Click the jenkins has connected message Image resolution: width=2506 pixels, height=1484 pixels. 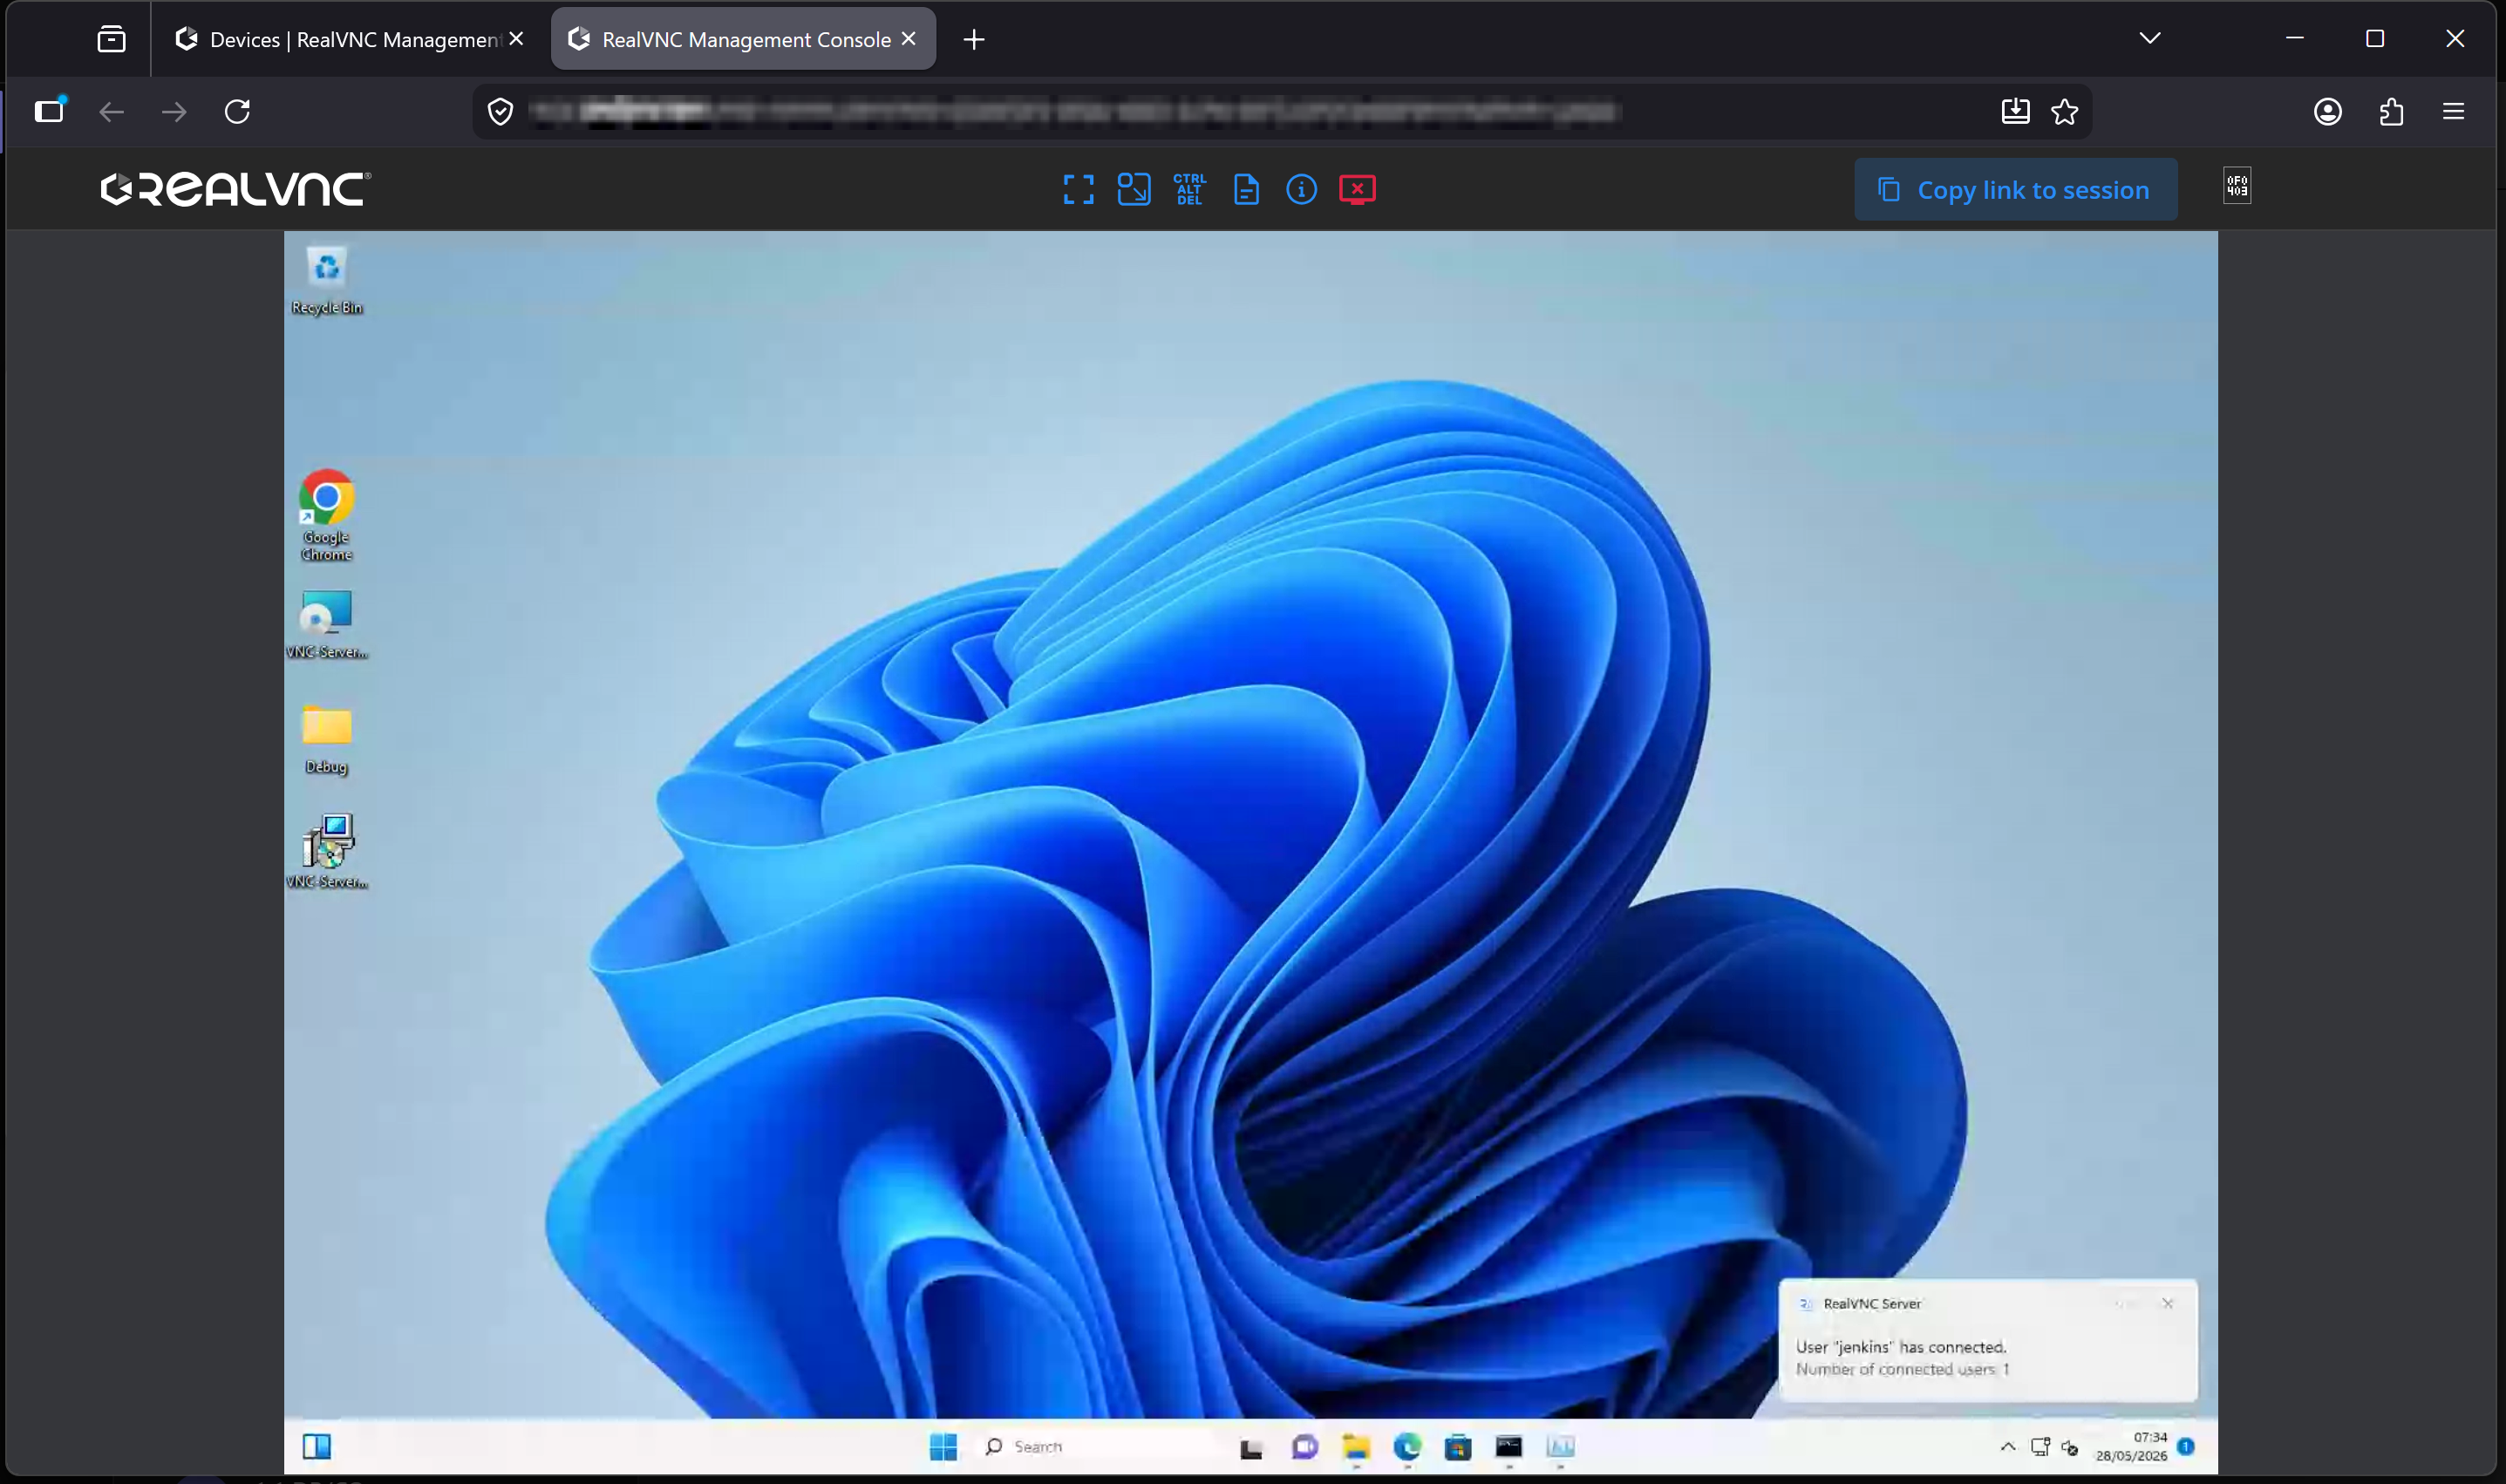1901,1347
